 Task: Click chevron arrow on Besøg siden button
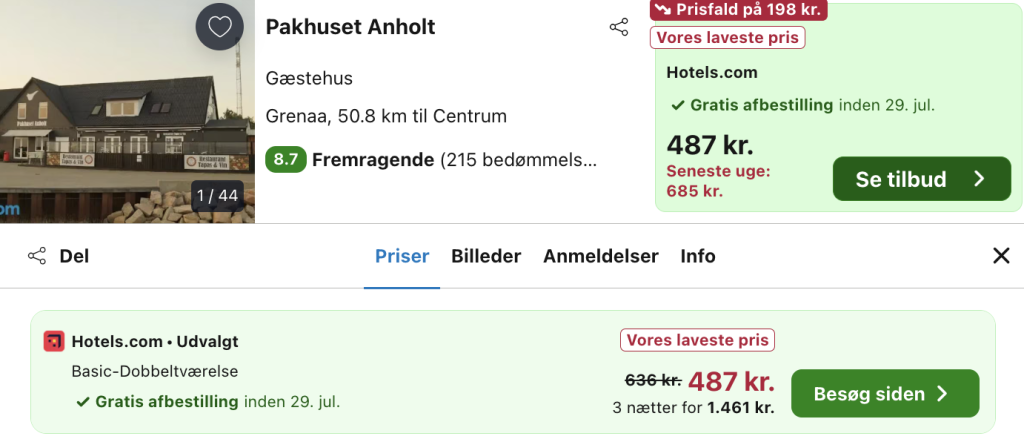coord(942,394)
